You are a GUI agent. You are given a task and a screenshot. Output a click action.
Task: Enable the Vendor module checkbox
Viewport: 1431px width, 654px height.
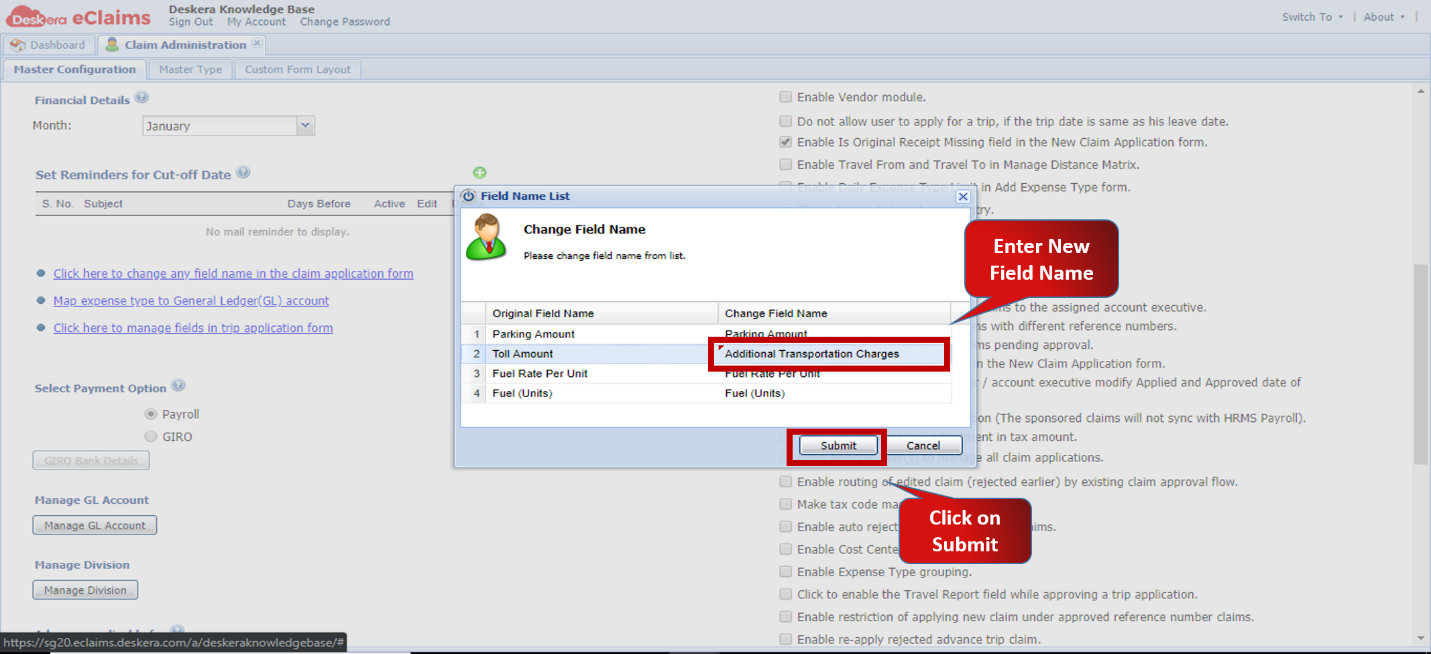point(786,96)
